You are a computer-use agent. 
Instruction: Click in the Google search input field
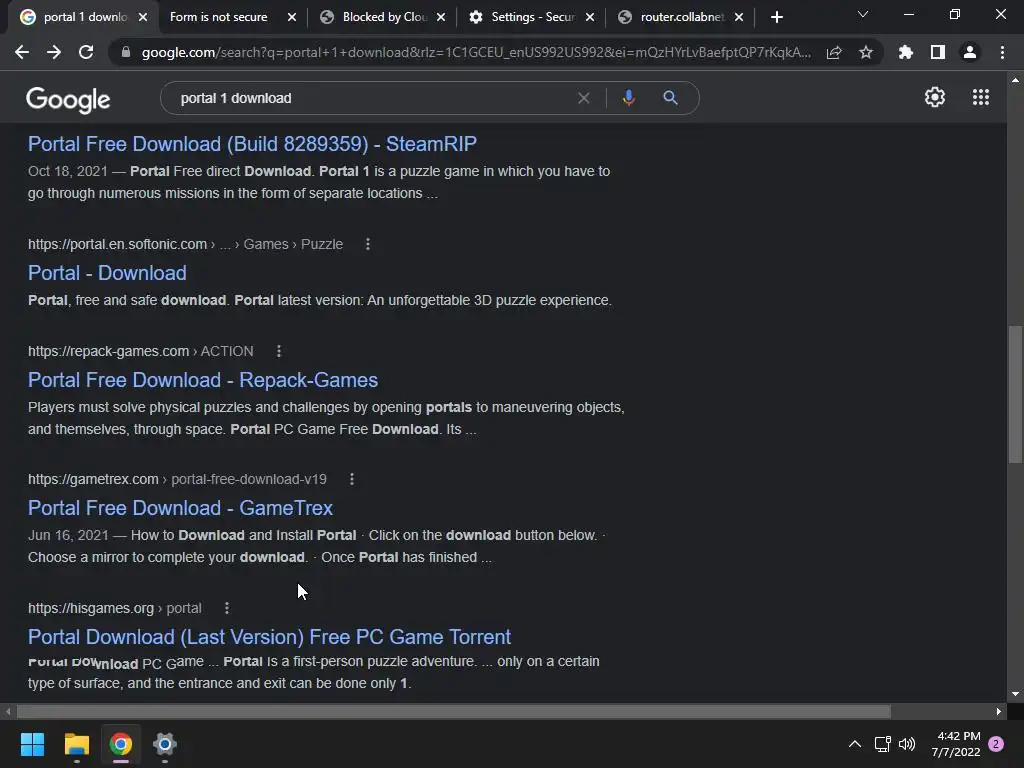point(372,98)
